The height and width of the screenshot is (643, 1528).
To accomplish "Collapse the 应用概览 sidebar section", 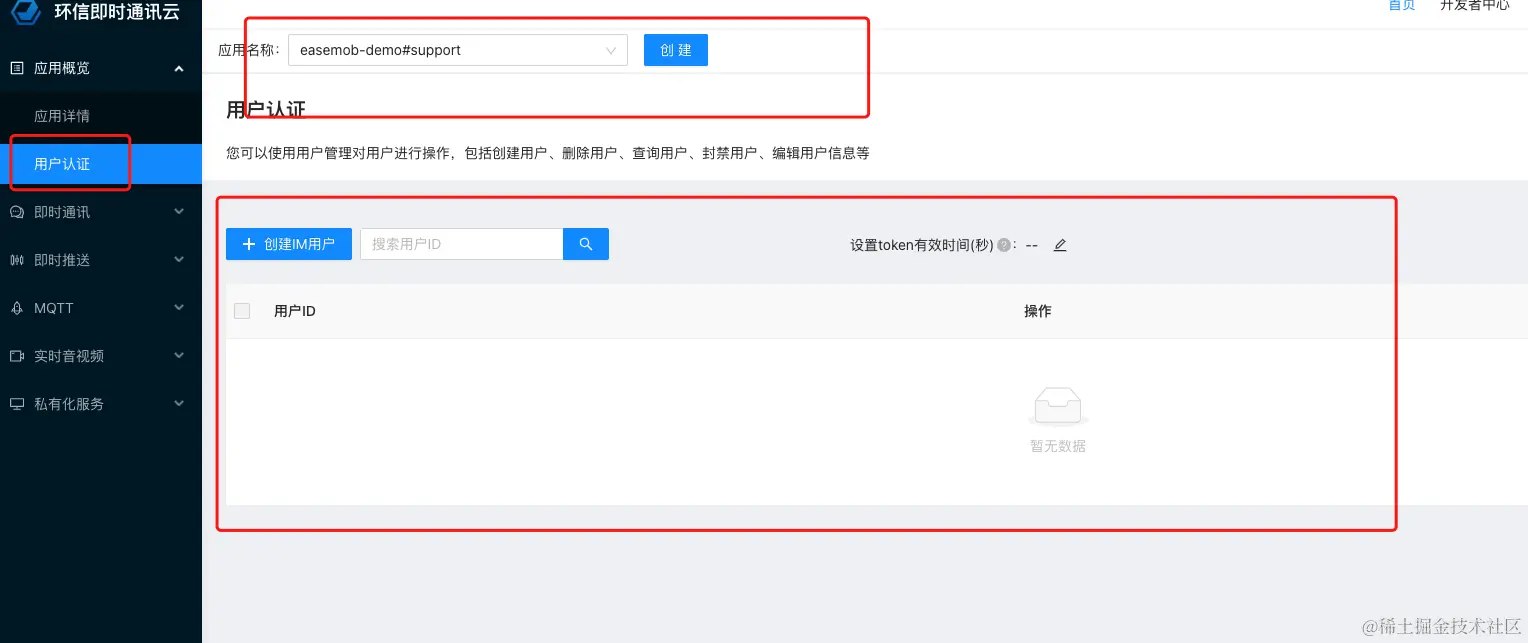I will (178, 68).
